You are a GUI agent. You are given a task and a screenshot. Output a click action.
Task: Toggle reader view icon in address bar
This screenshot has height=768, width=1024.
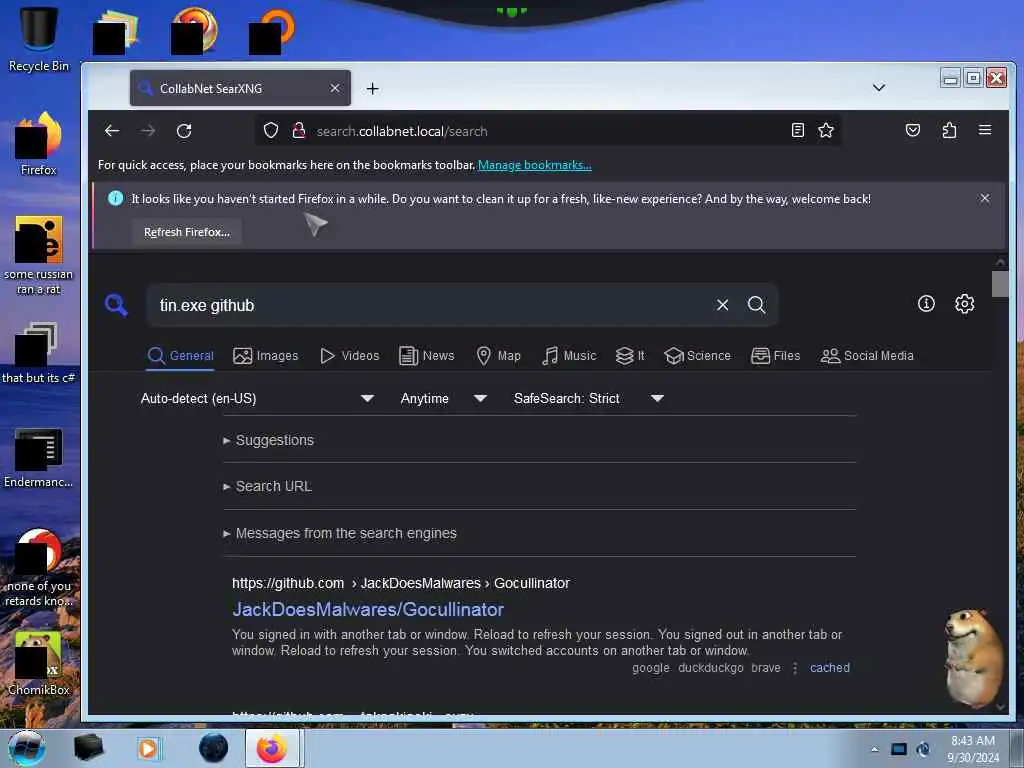click(797, 130)
